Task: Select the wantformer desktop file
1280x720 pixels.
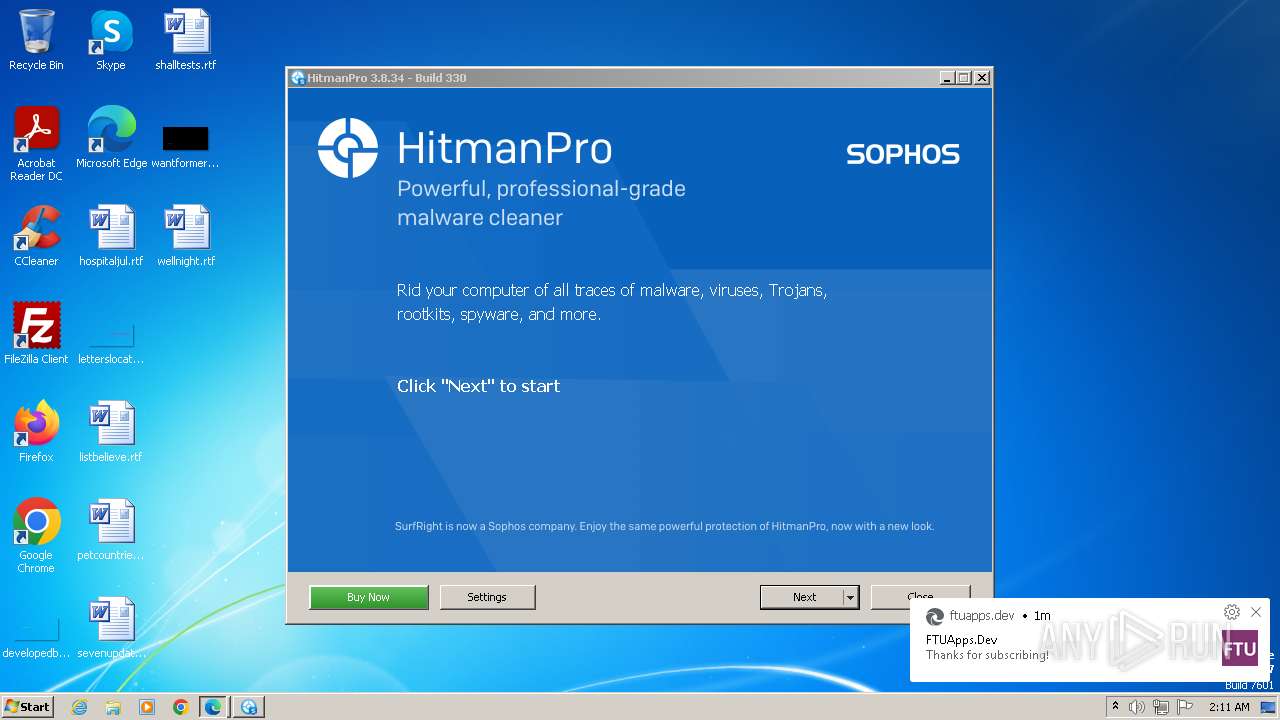Action: click(186, 145)
